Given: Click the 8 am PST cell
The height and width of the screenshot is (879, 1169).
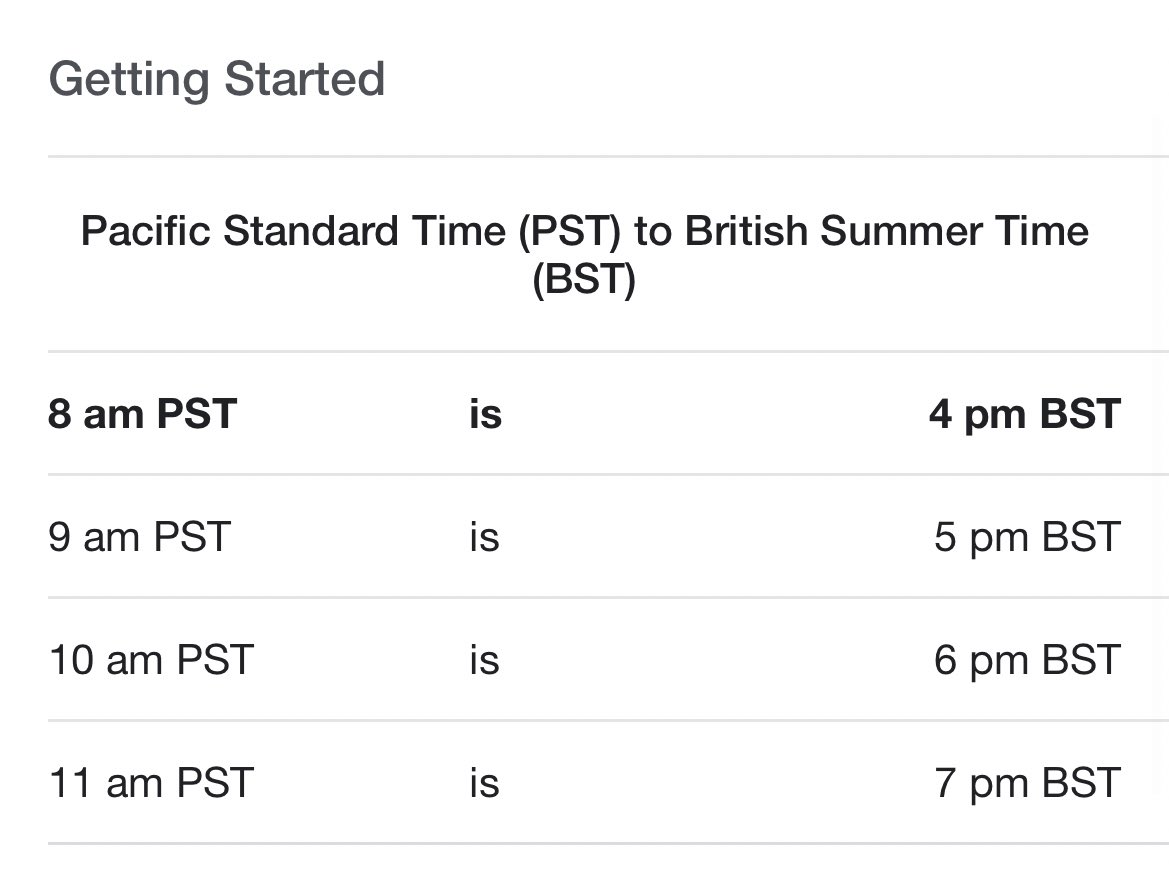Looking at the screenshot, I should click(142, 414).
